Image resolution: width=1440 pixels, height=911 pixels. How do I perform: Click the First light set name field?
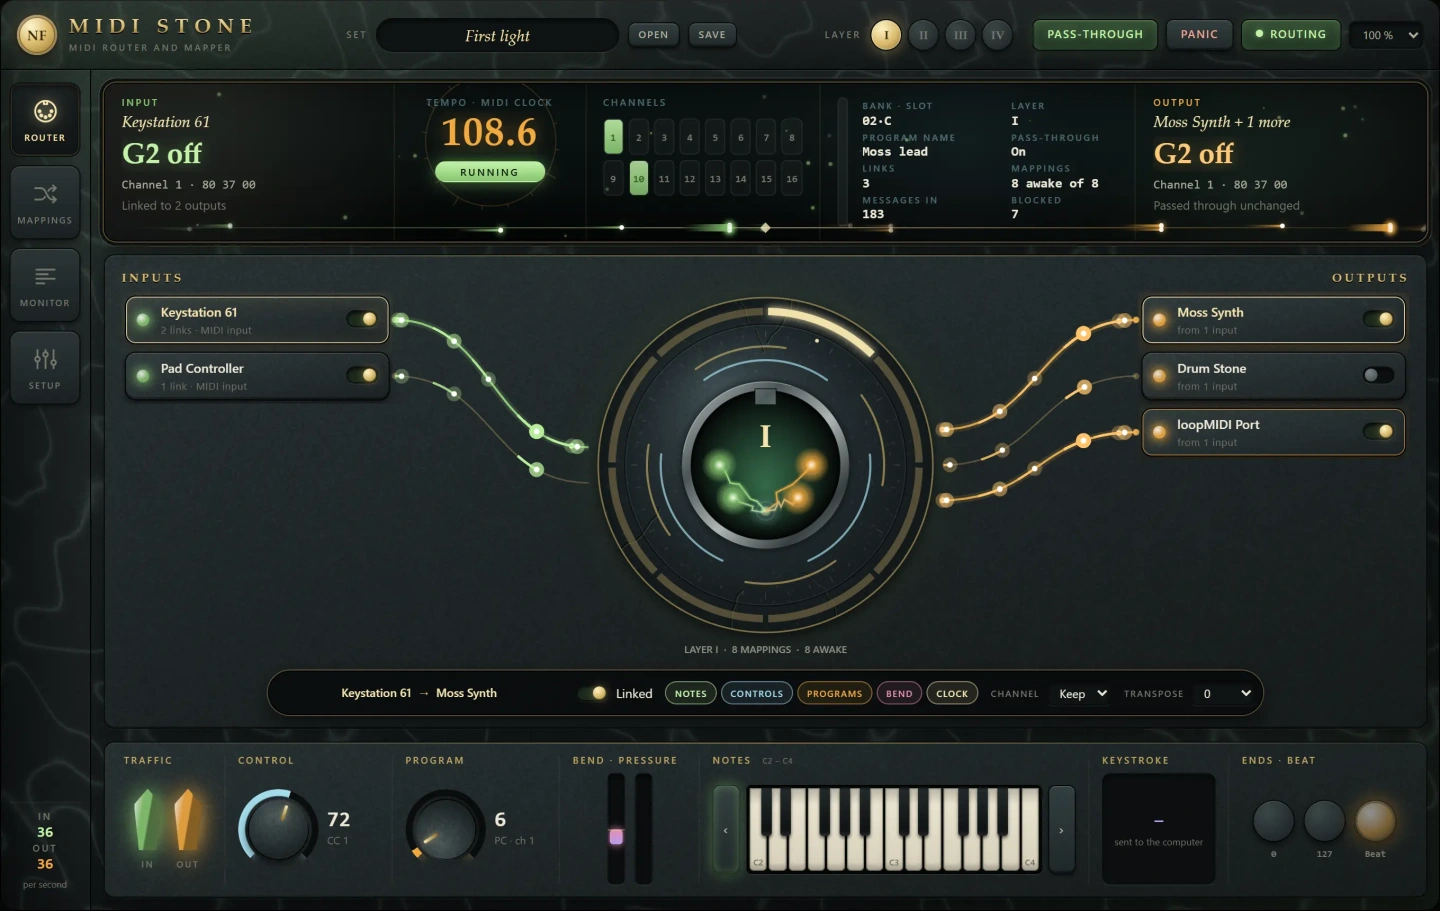pyautogui.click(x=497, y=35)
